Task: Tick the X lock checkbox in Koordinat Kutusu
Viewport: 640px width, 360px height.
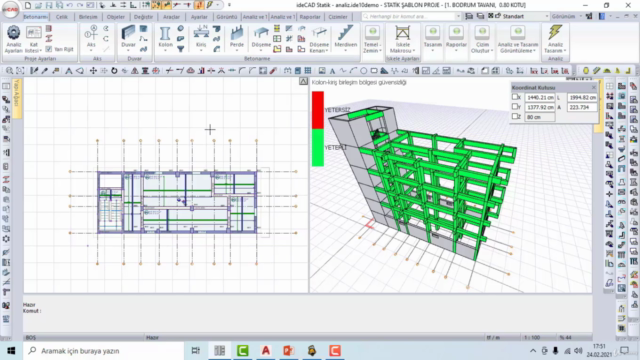Action: (515, 97)
